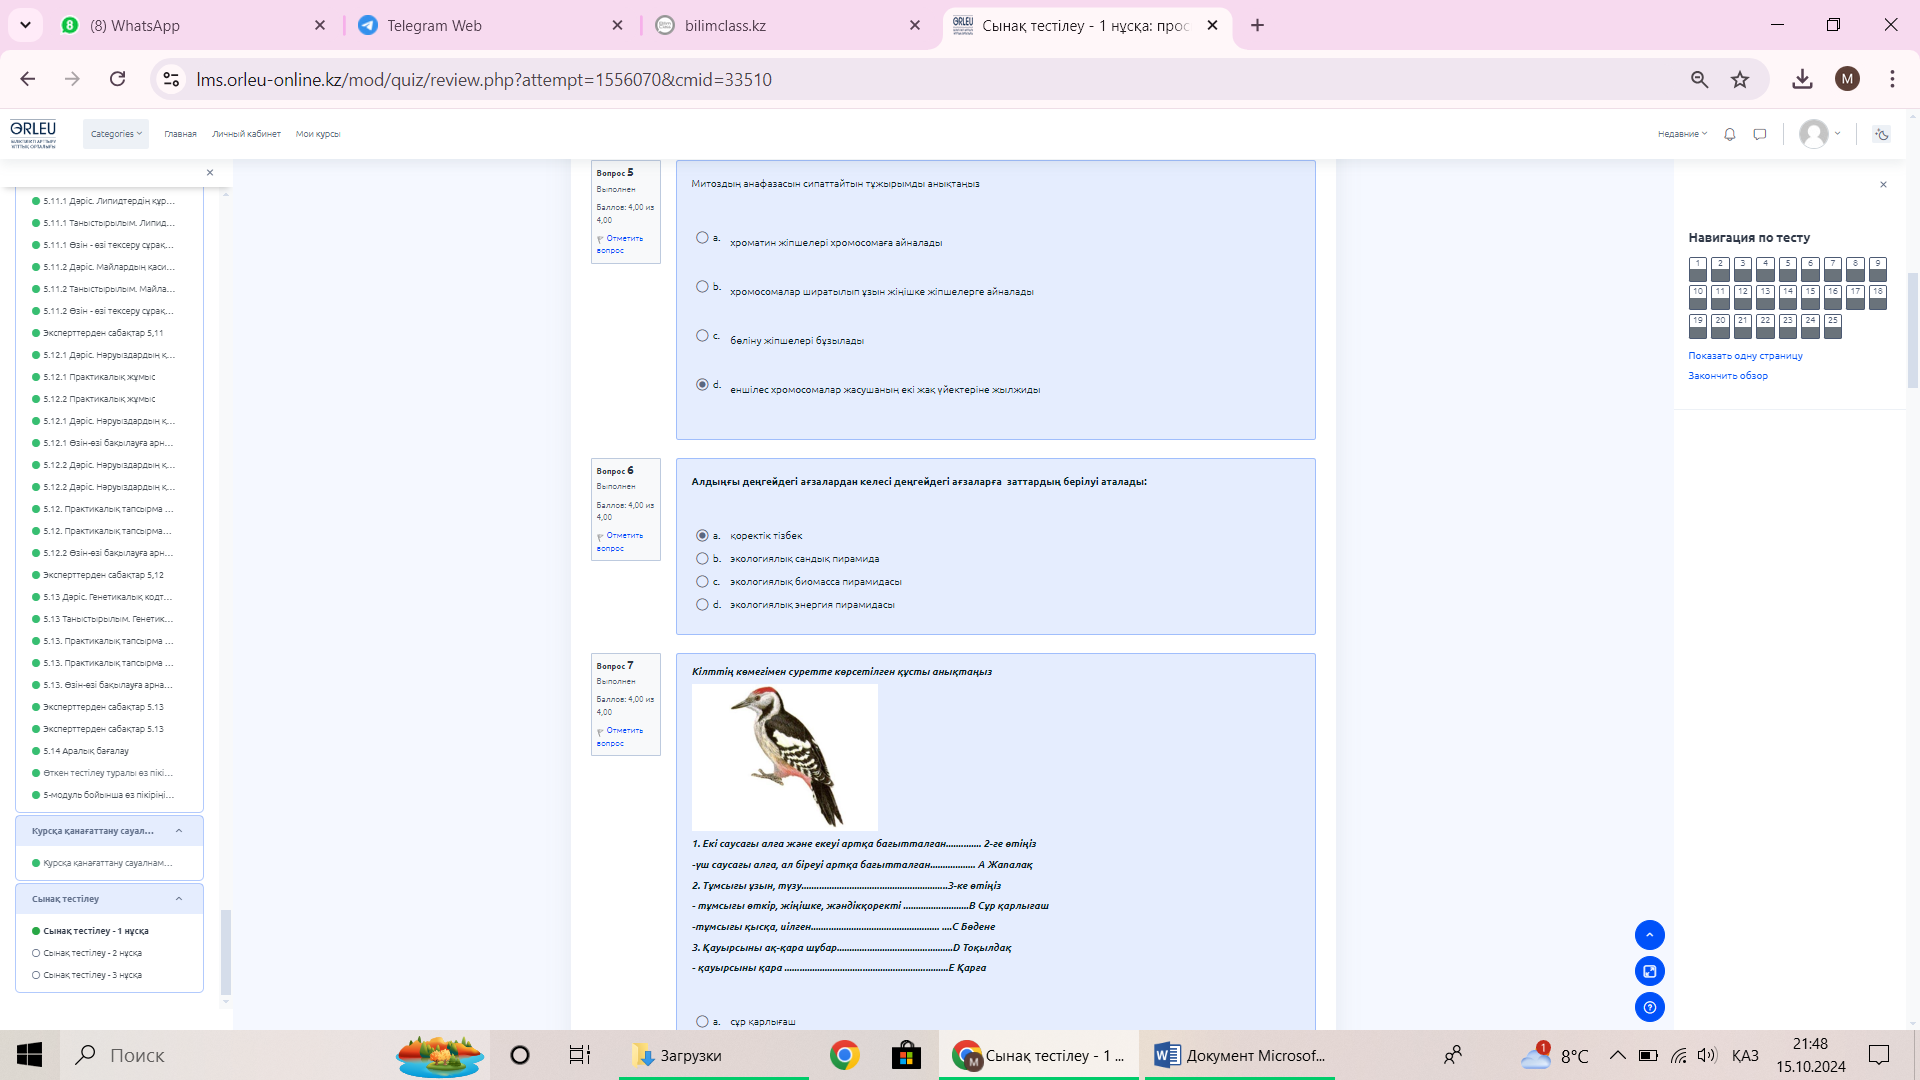The height and width of the screenshot is (1080, 1920).
Task: Click the blue help question-mark button
Action: pyautogui.click(x=1649, y=1007)
